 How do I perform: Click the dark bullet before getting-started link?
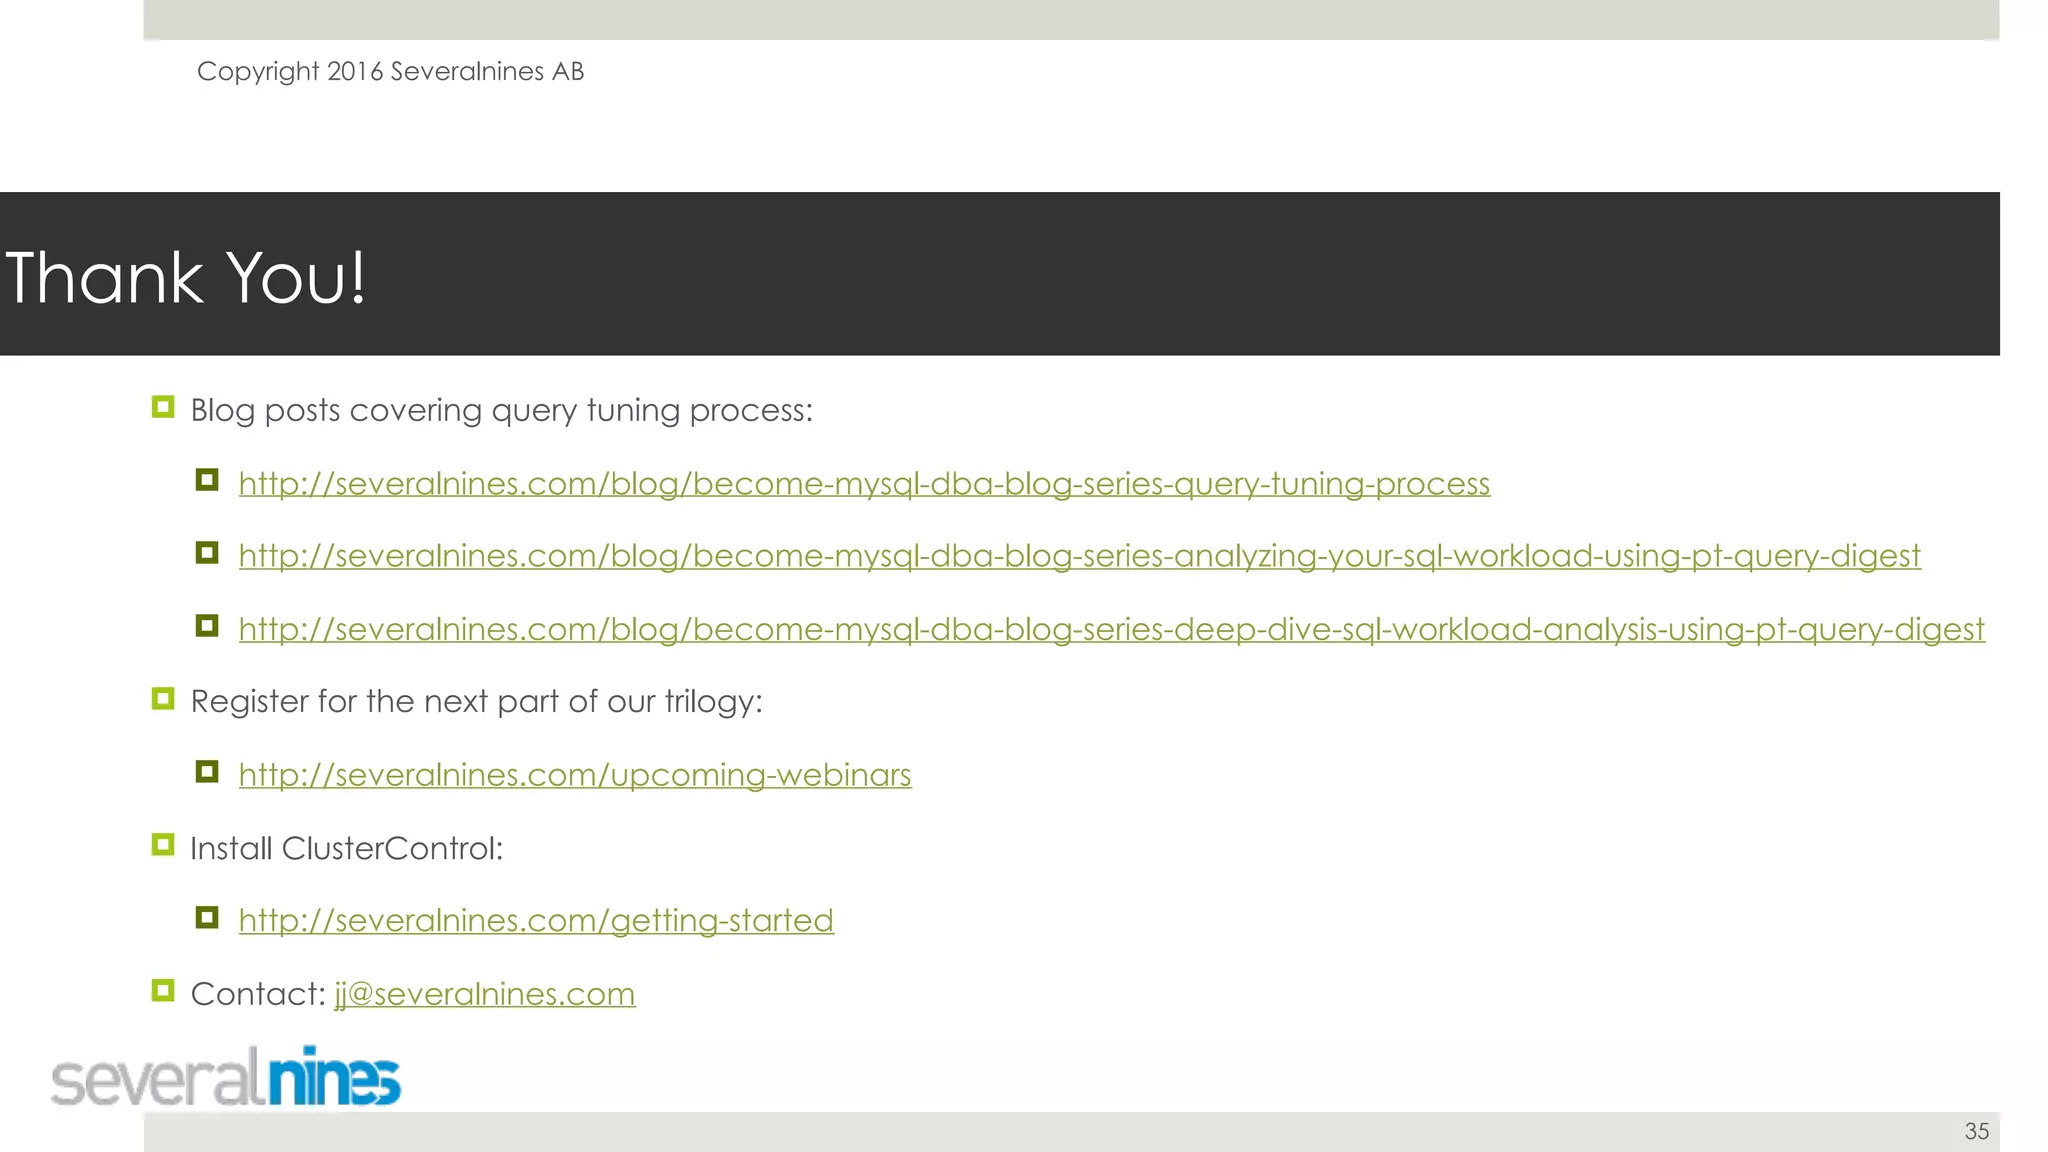pos(207,917)
